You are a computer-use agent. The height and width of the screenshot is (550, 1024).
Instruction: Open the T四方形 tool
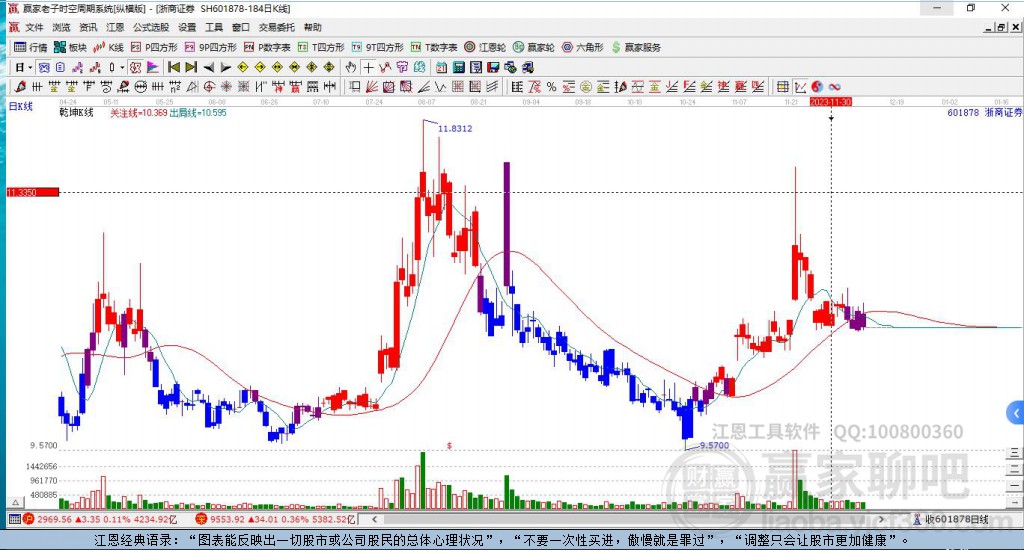coord(321,47)
